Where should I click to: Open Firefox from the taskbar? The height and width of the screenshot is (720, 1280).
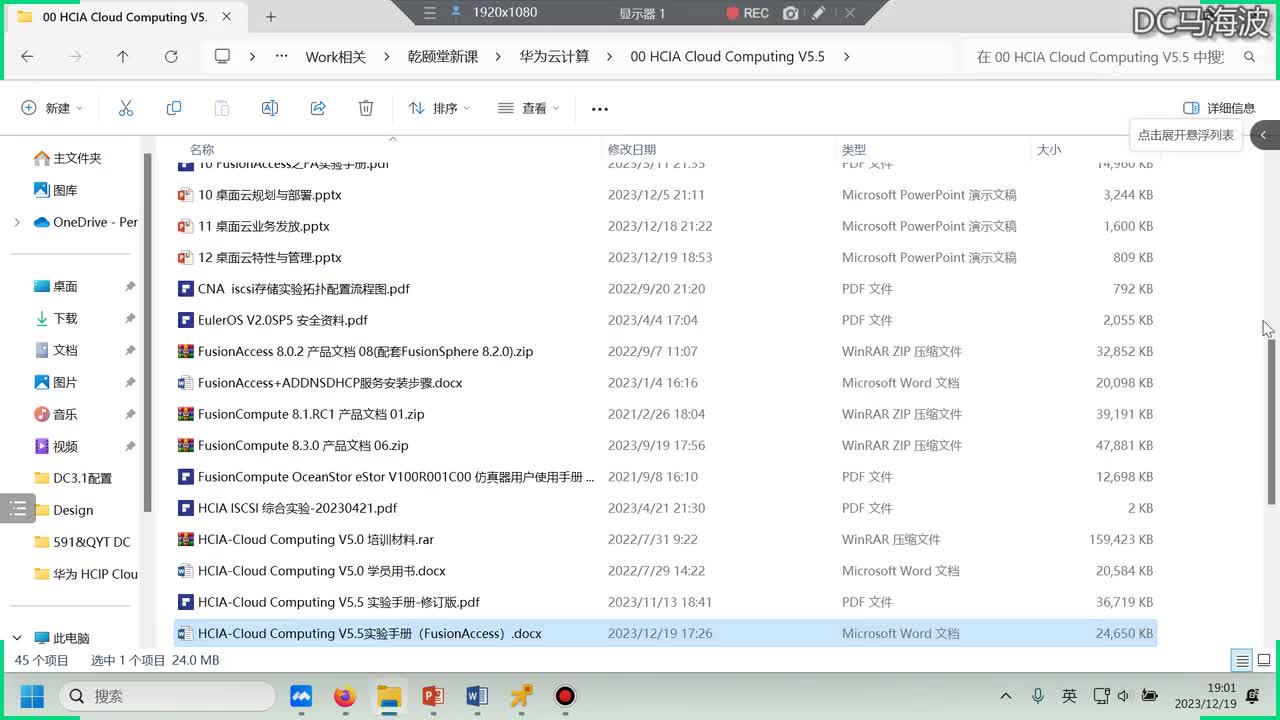pos(345,696)
